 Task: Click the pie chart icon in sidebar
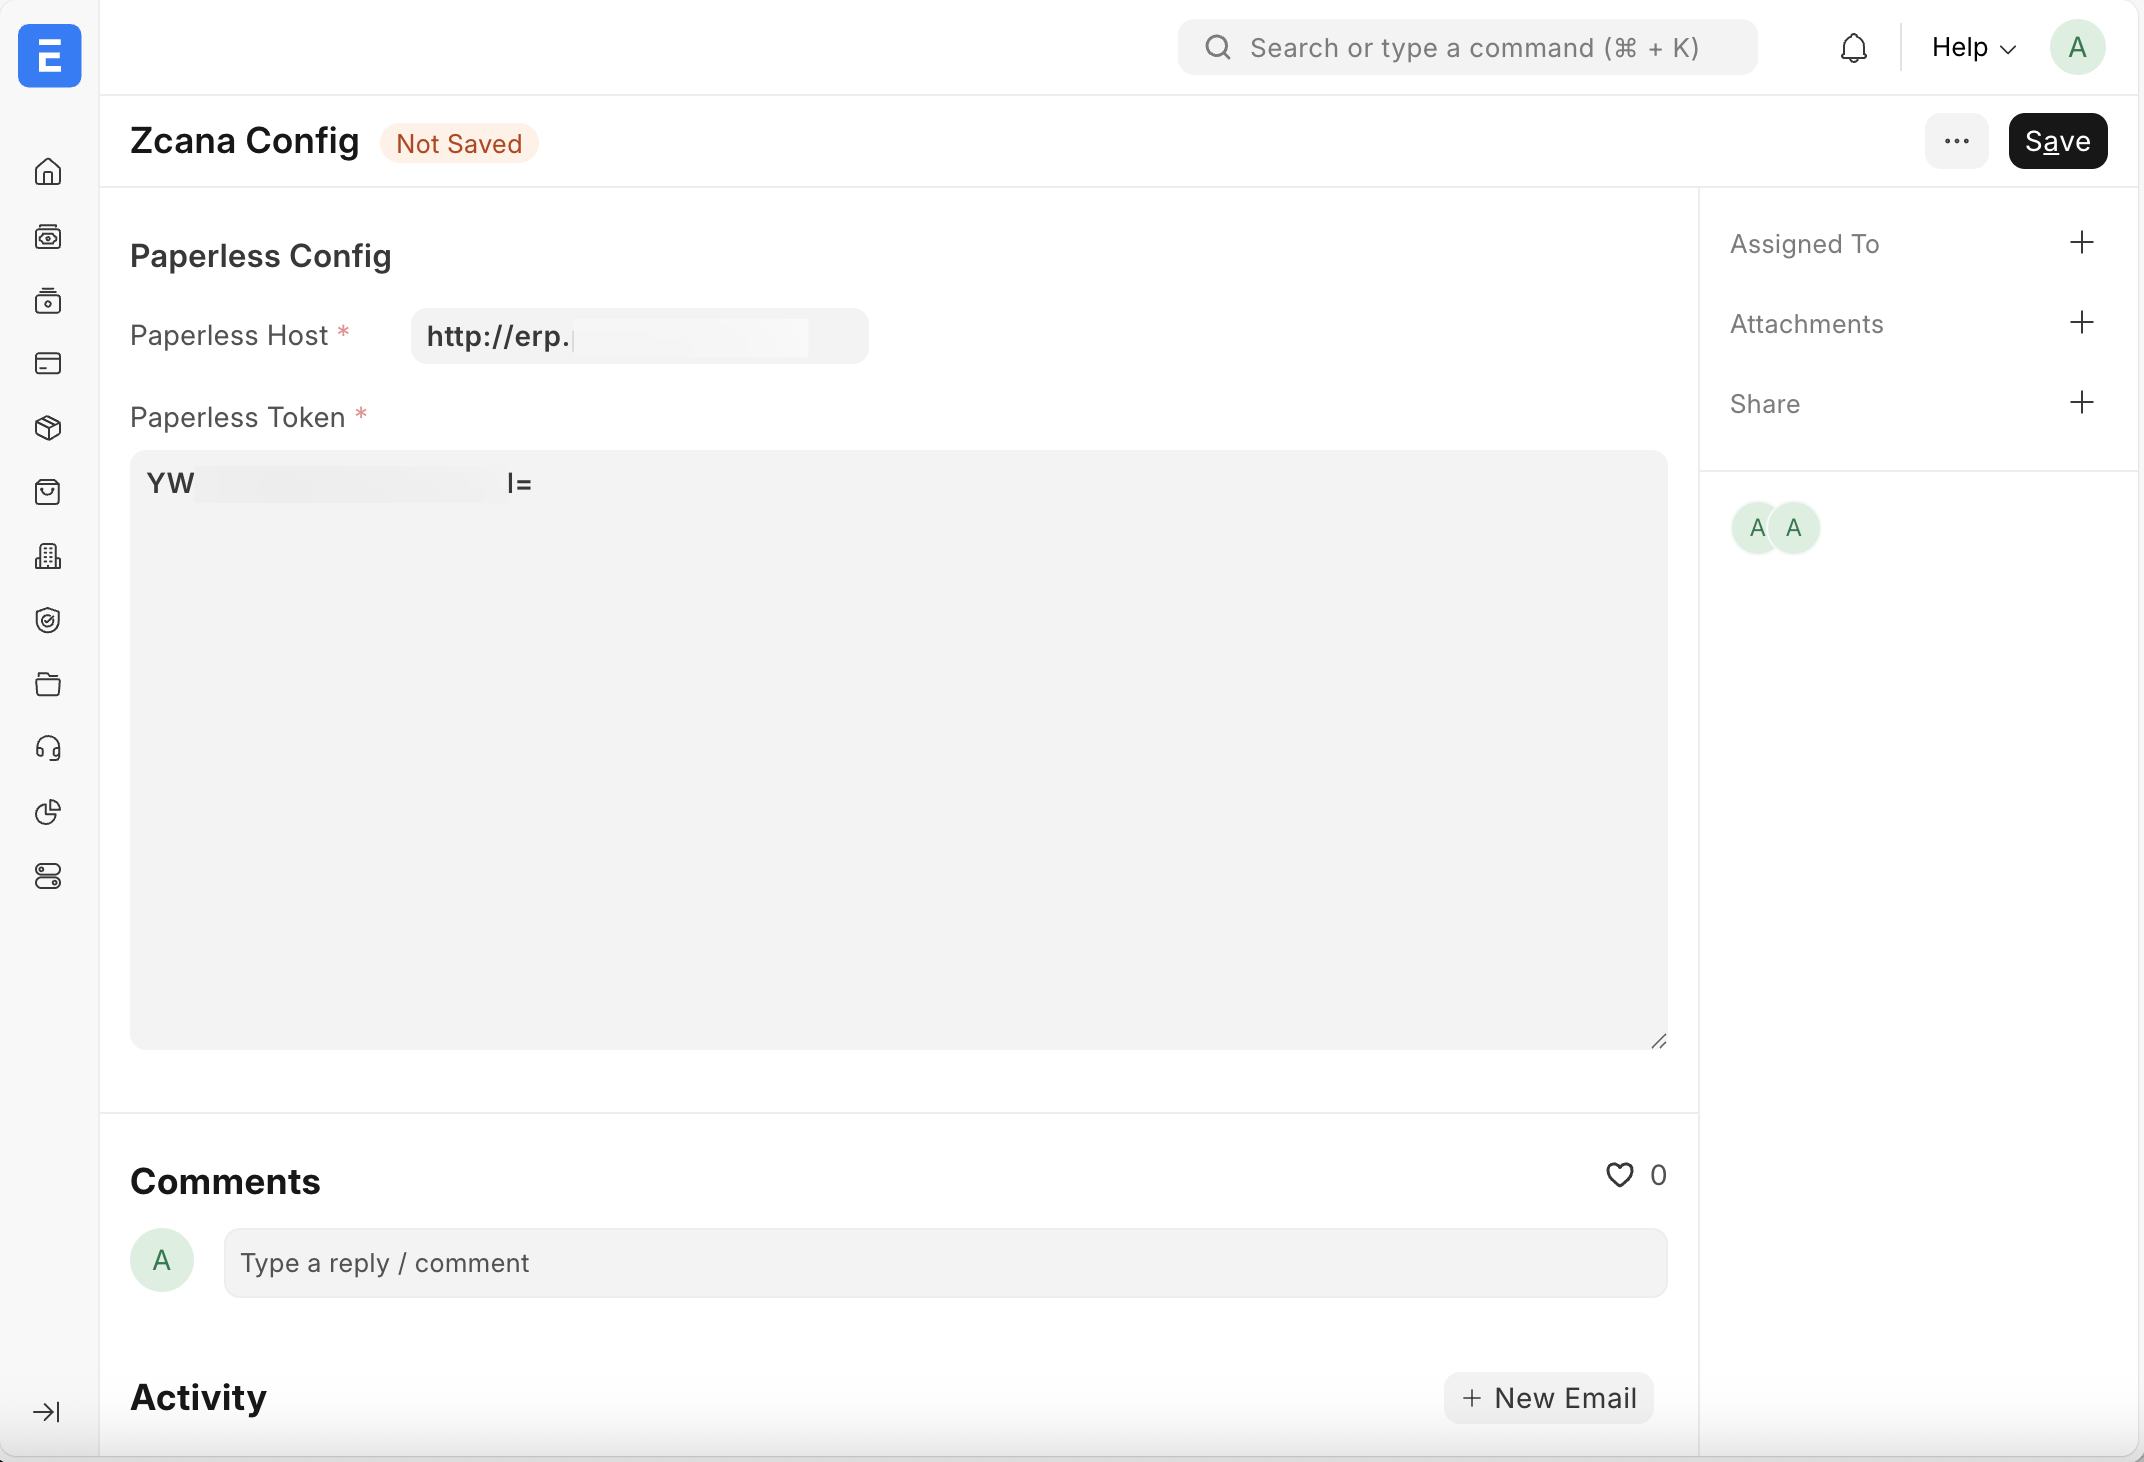point(48,812)
